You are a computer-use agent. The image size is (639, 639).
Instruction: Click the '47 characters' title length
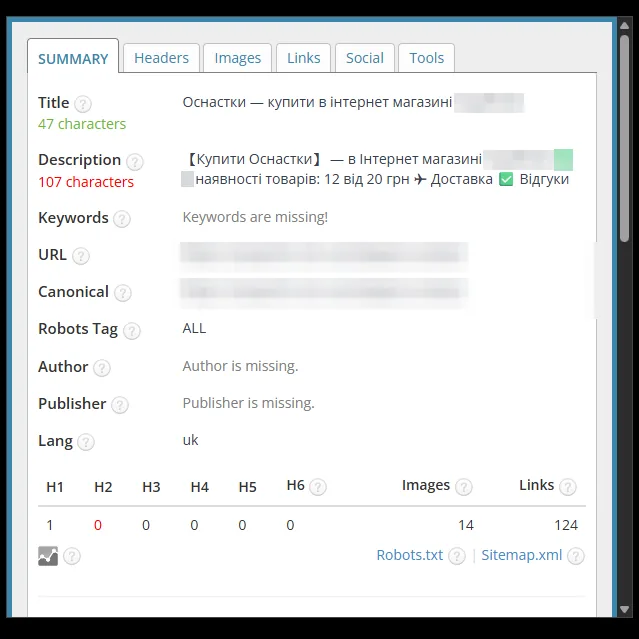(x=82, y=124)
